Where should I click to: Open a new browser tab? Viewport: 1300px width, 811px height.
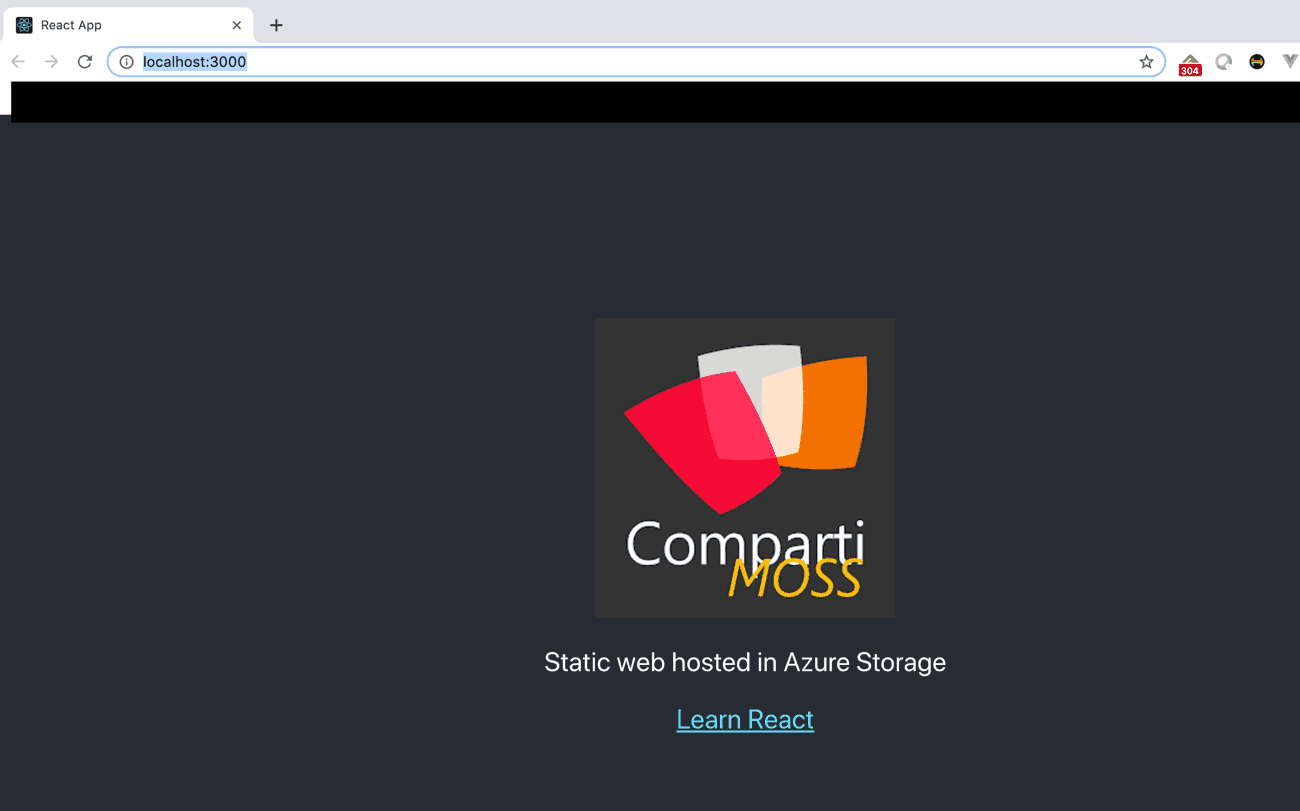tap(277, 25)
